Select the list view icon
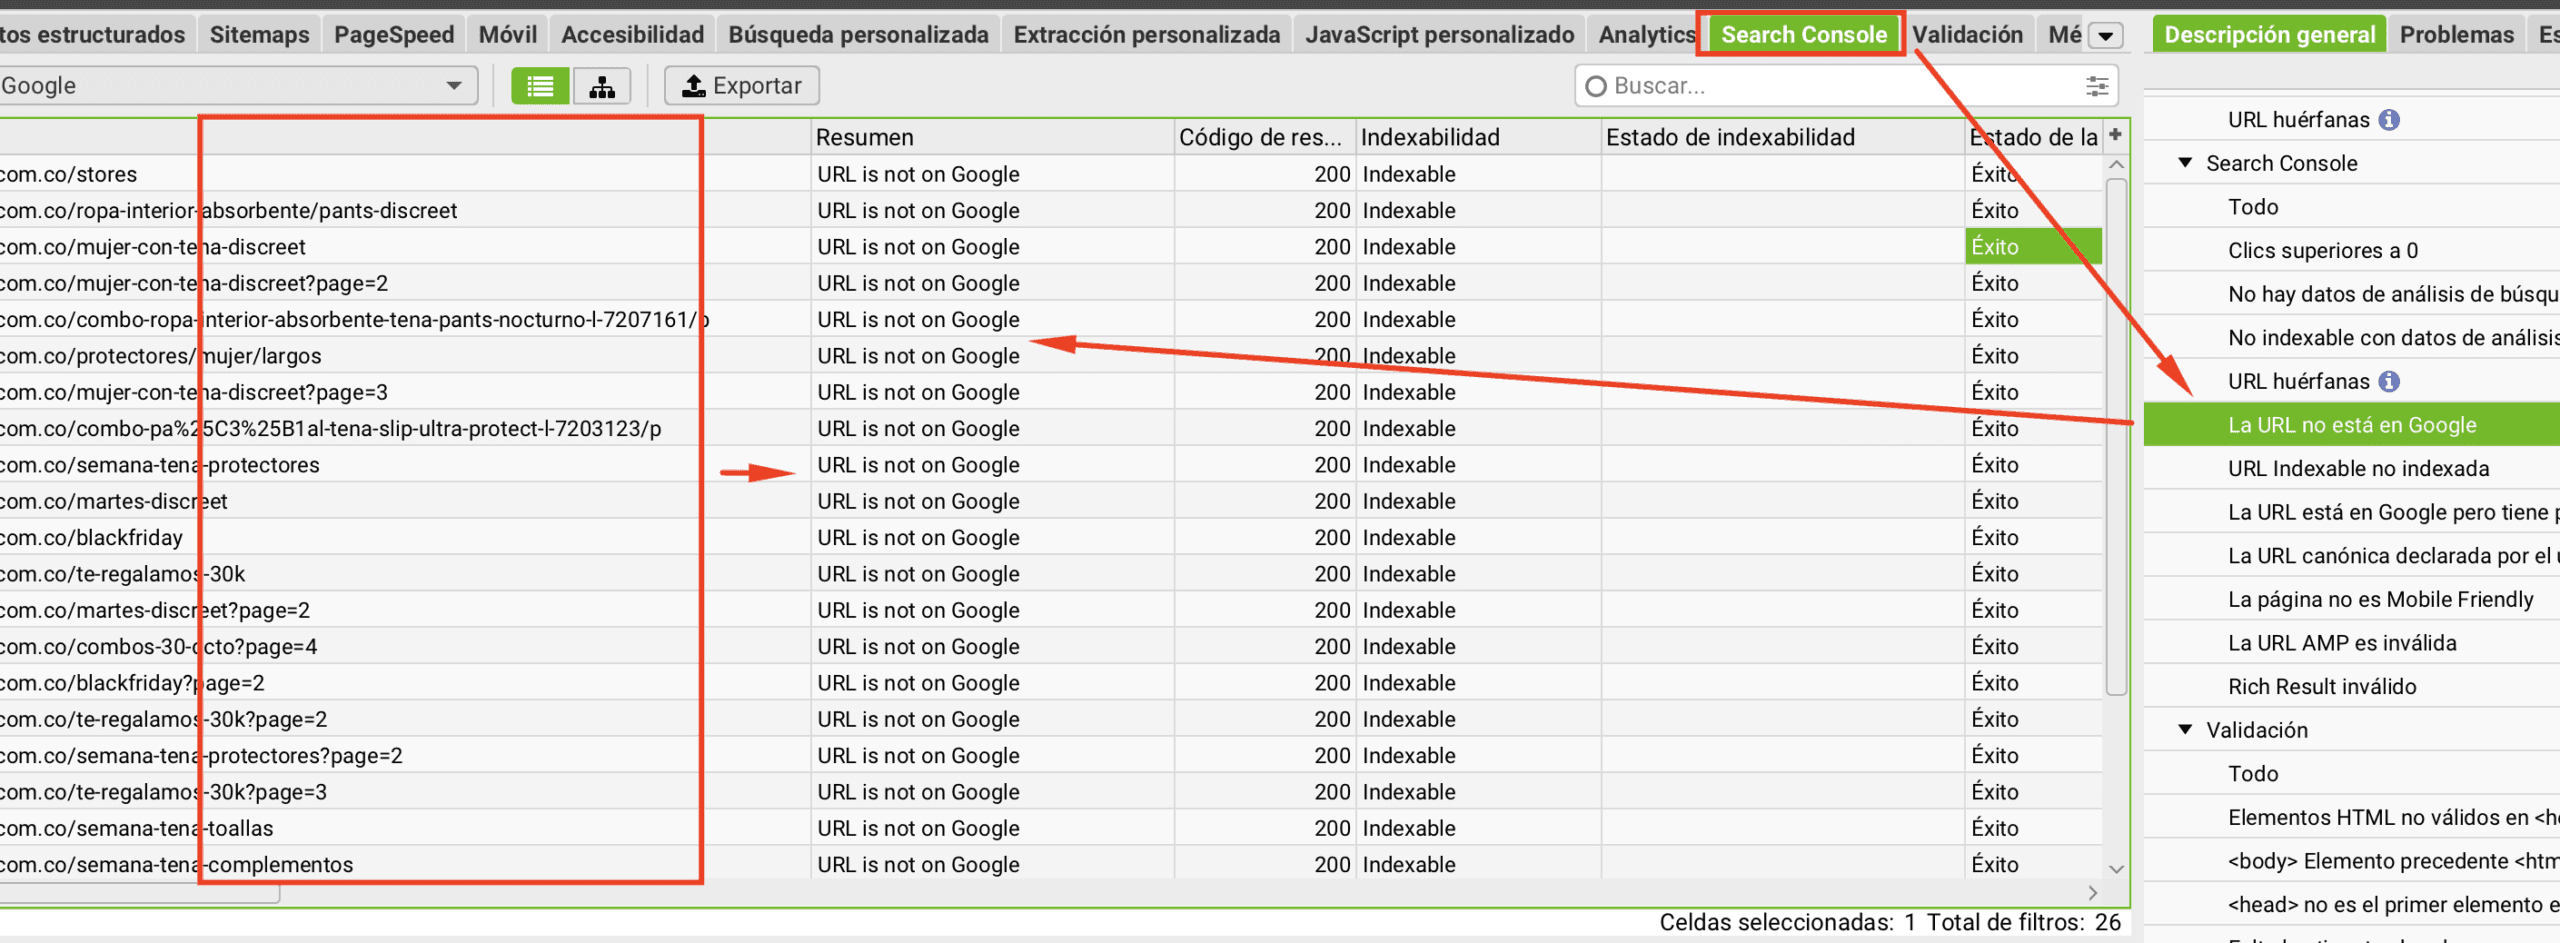Image resolution: width=2560 pixels, height=943 pixels. (x=540, y=85)
